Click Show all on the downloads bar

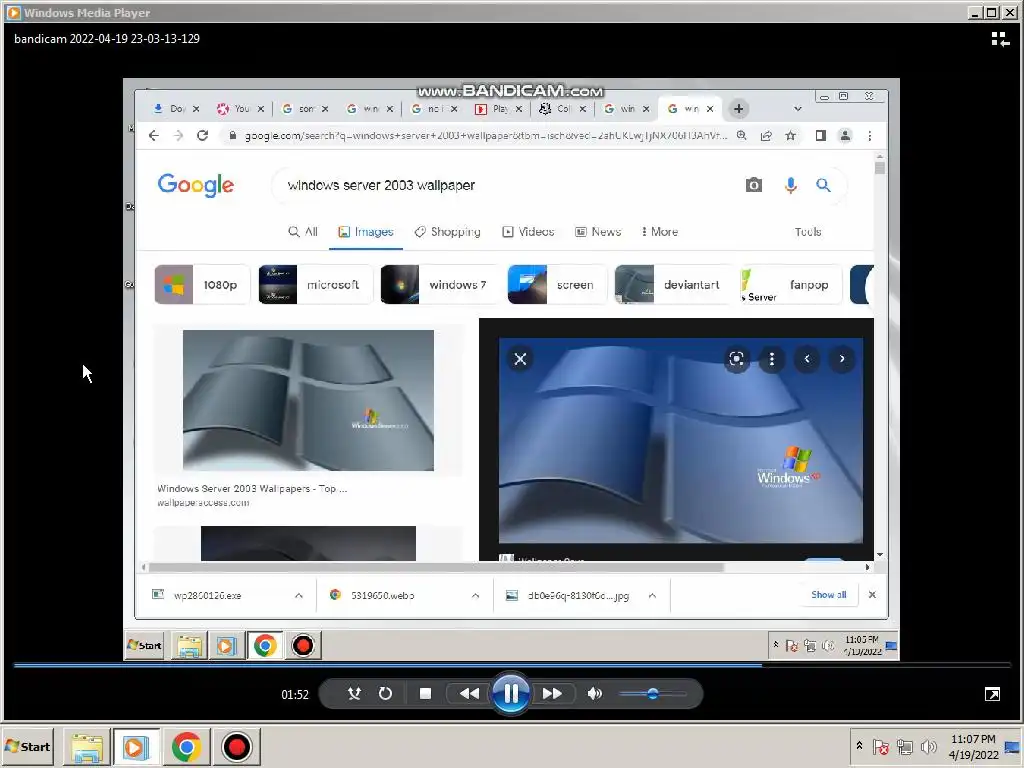828,595
